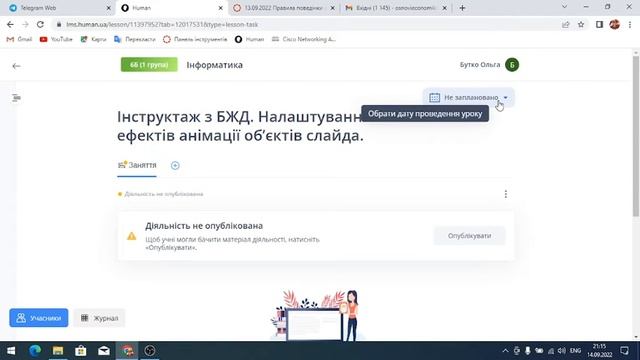This screenshot has height=360, width=640.
Task: Click the Б user avatar circle
Action: click(x=512, y=65)
